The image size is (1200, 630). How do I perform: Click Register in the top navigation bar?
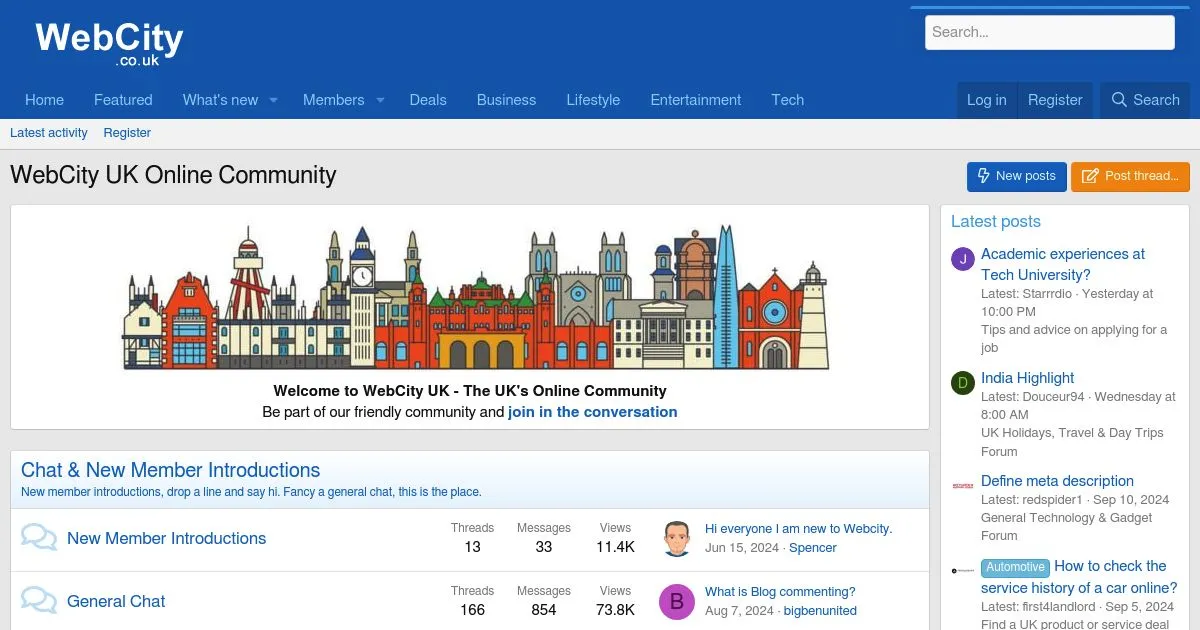click(x=1055, y=100)
